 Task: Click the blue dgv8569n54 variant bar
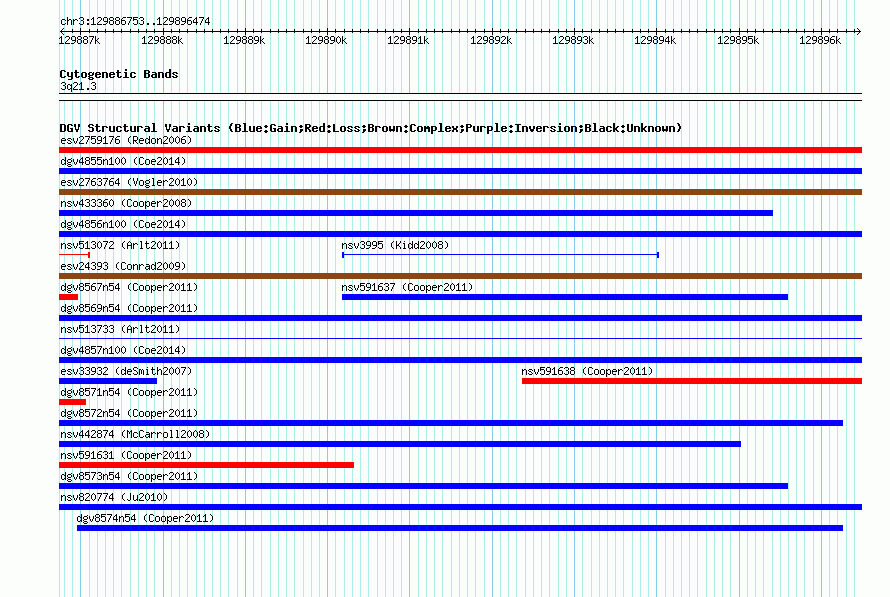(x=460, y=318)
